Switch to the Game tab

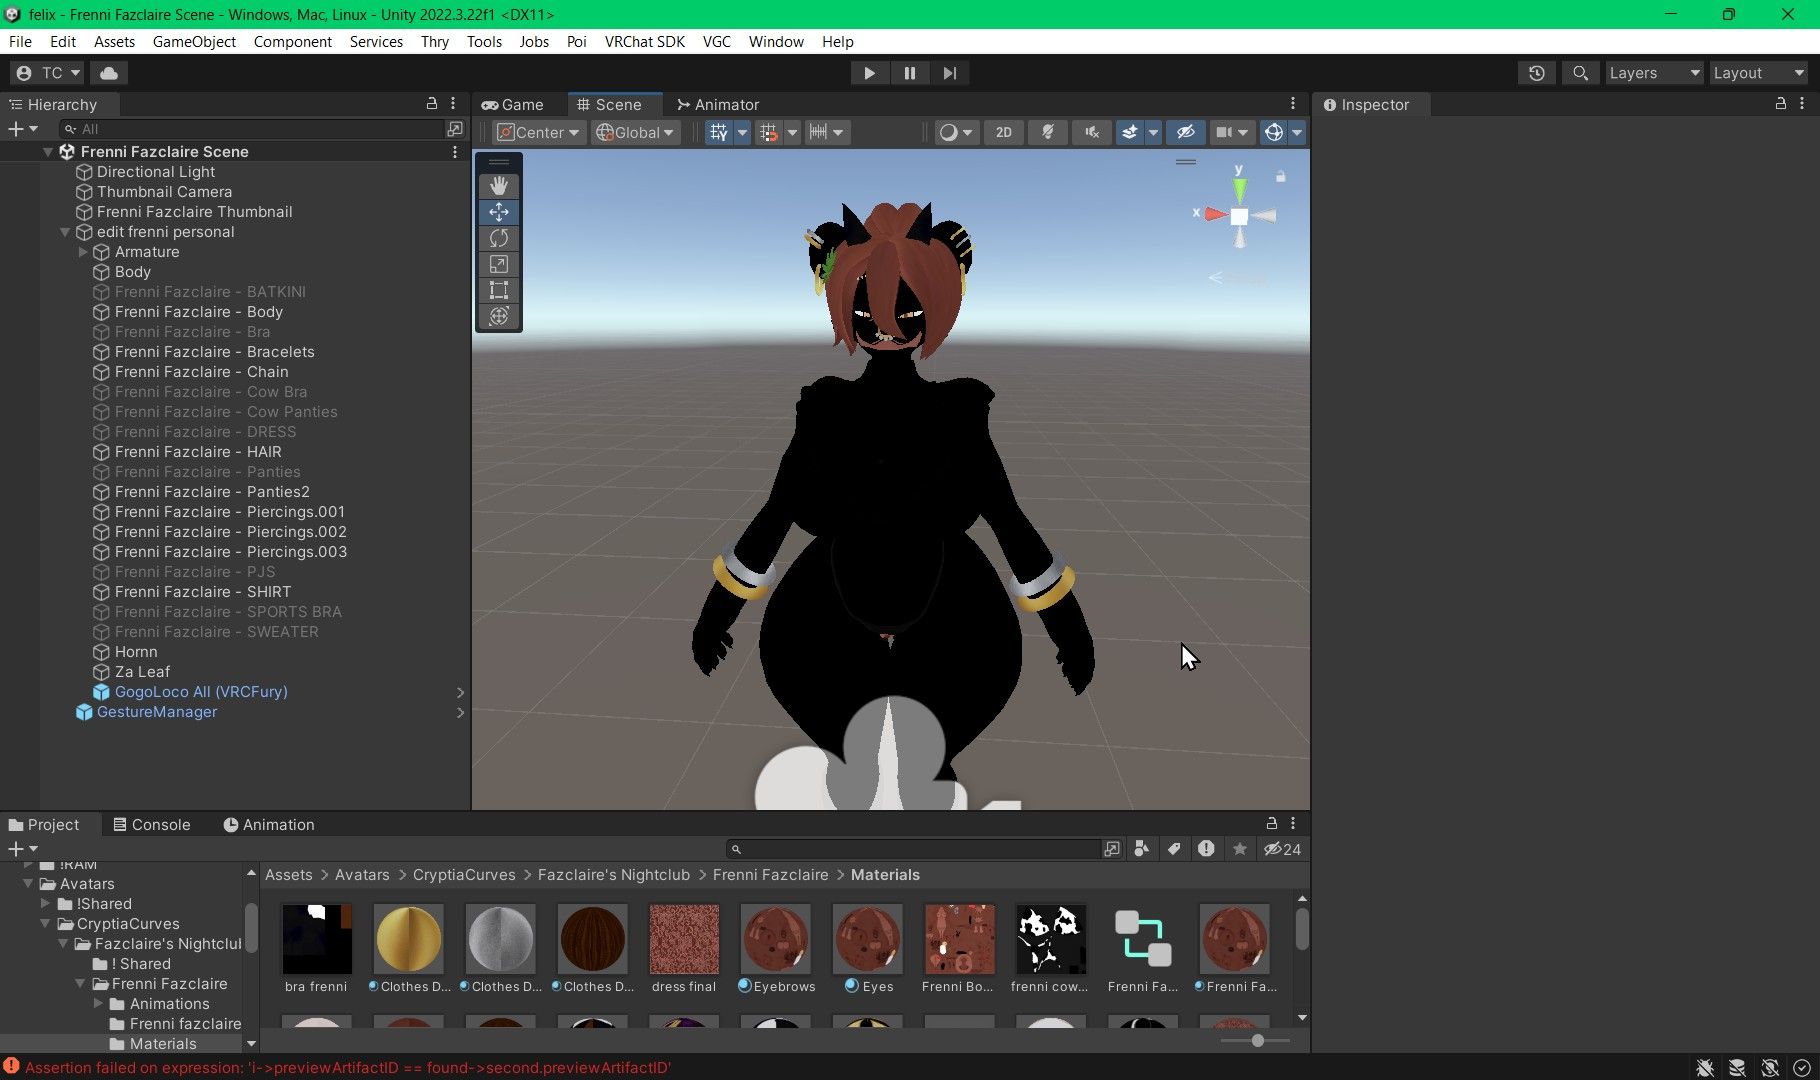tap(512, 105)
